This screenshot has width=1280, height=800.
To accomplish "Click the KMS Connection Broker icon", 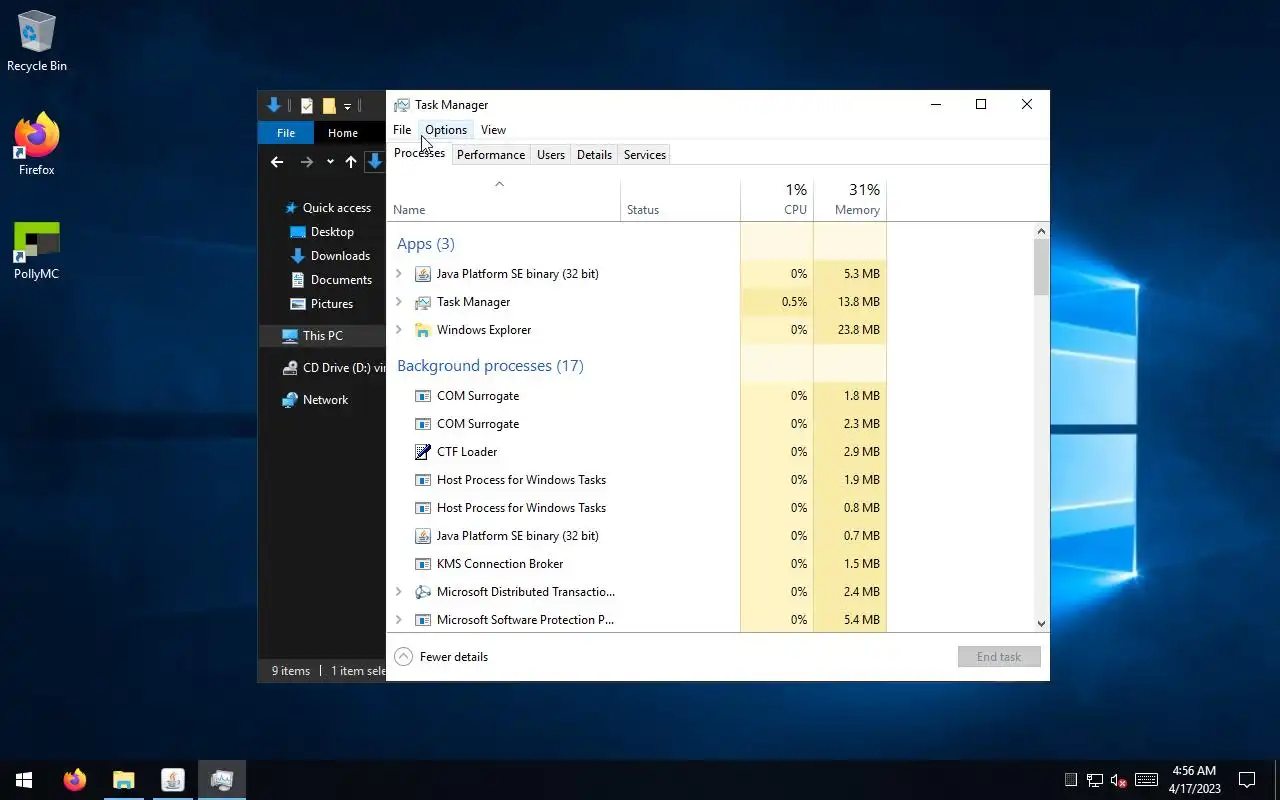I will [x=423, y=564].
